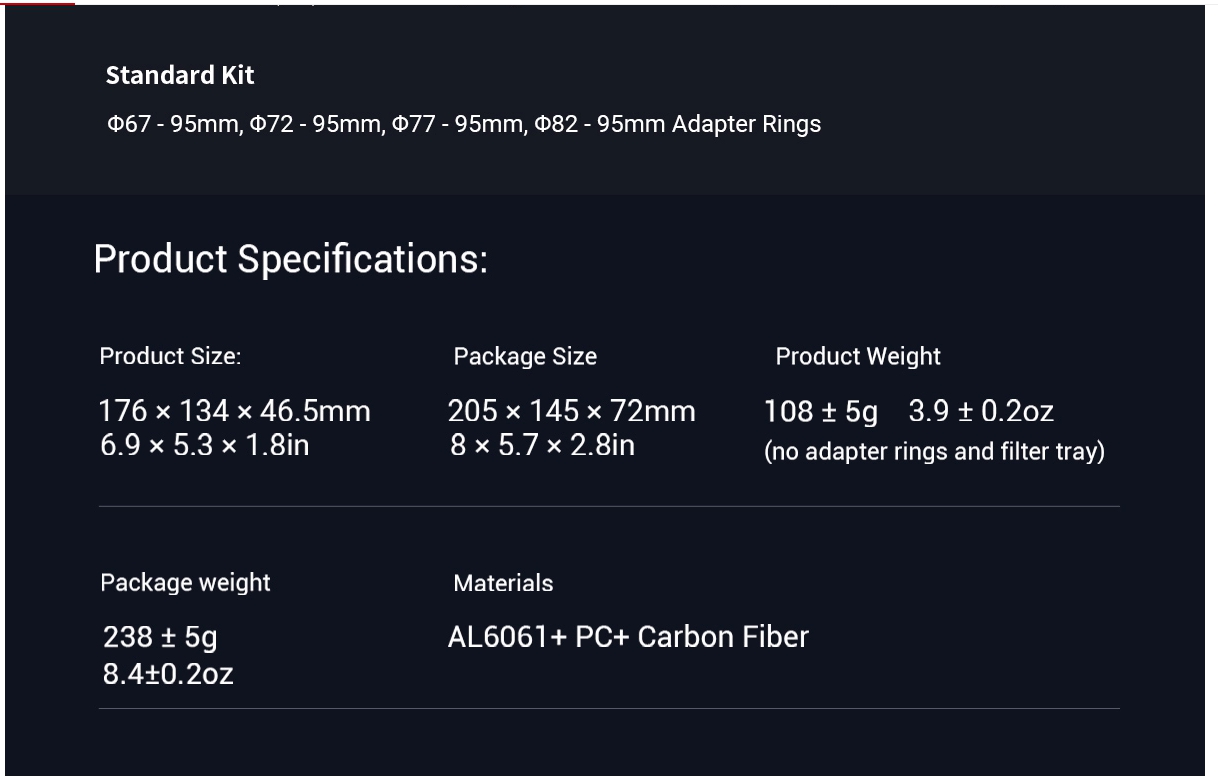This screenshot has height=779, width=1218.
Task: Select the 238 ± 5g package weight
Action: (160, 637)
